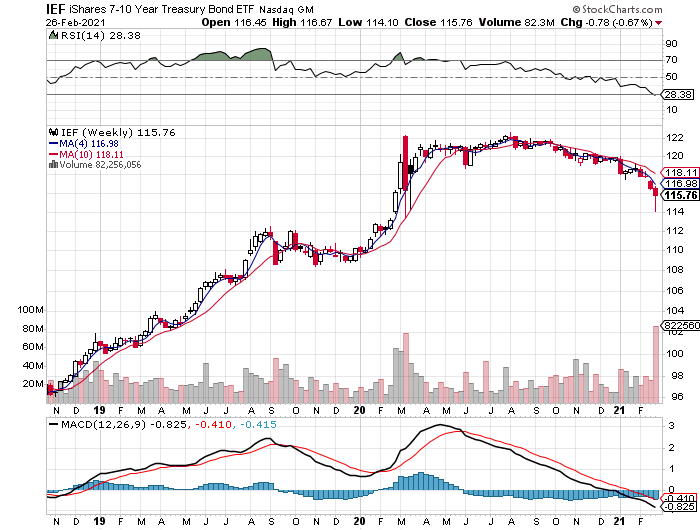
Task: Click the signal value tag -0.410
Action: click(679, 498)
